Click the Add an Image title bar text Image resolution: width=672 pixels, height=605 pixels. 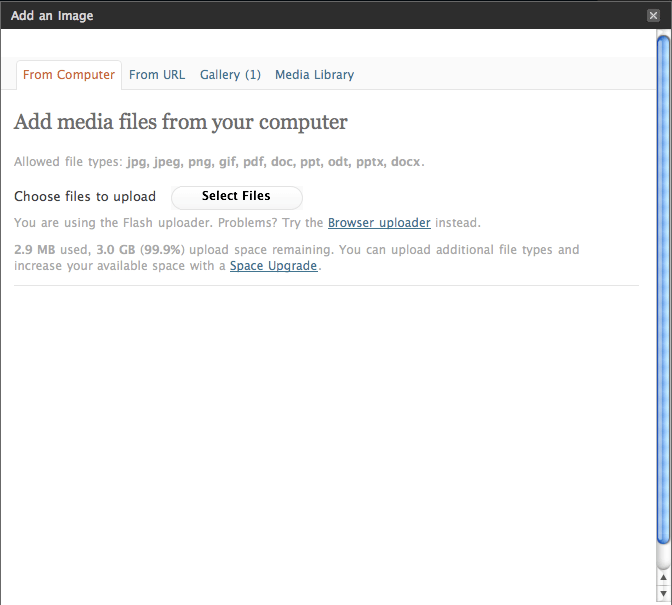[x=52, y=15]
